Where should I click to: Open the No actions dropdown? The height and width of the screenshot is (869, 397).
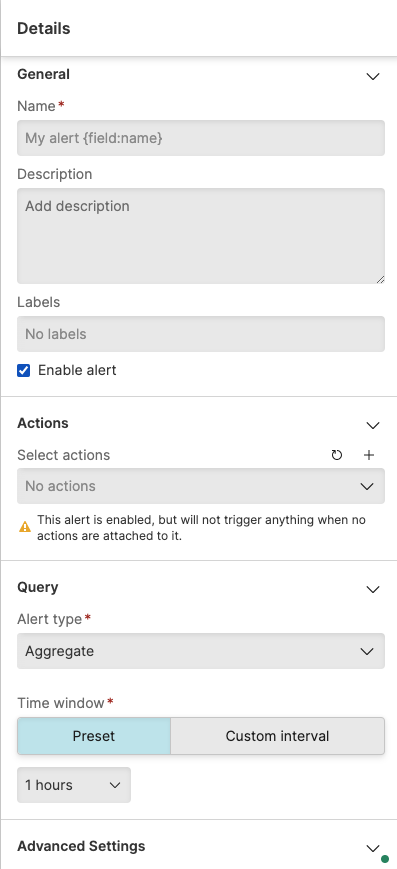point(201,486)
